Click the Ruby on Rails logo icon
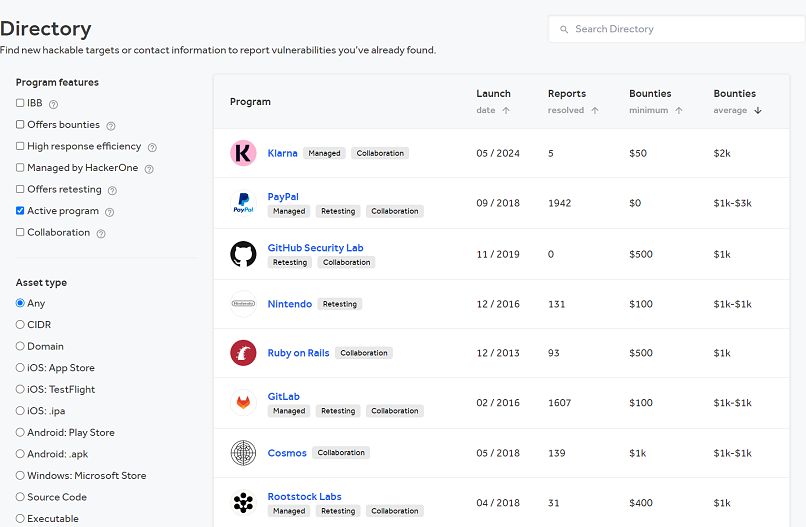Screen dimensions: 806x527 (x=243, y=353)
